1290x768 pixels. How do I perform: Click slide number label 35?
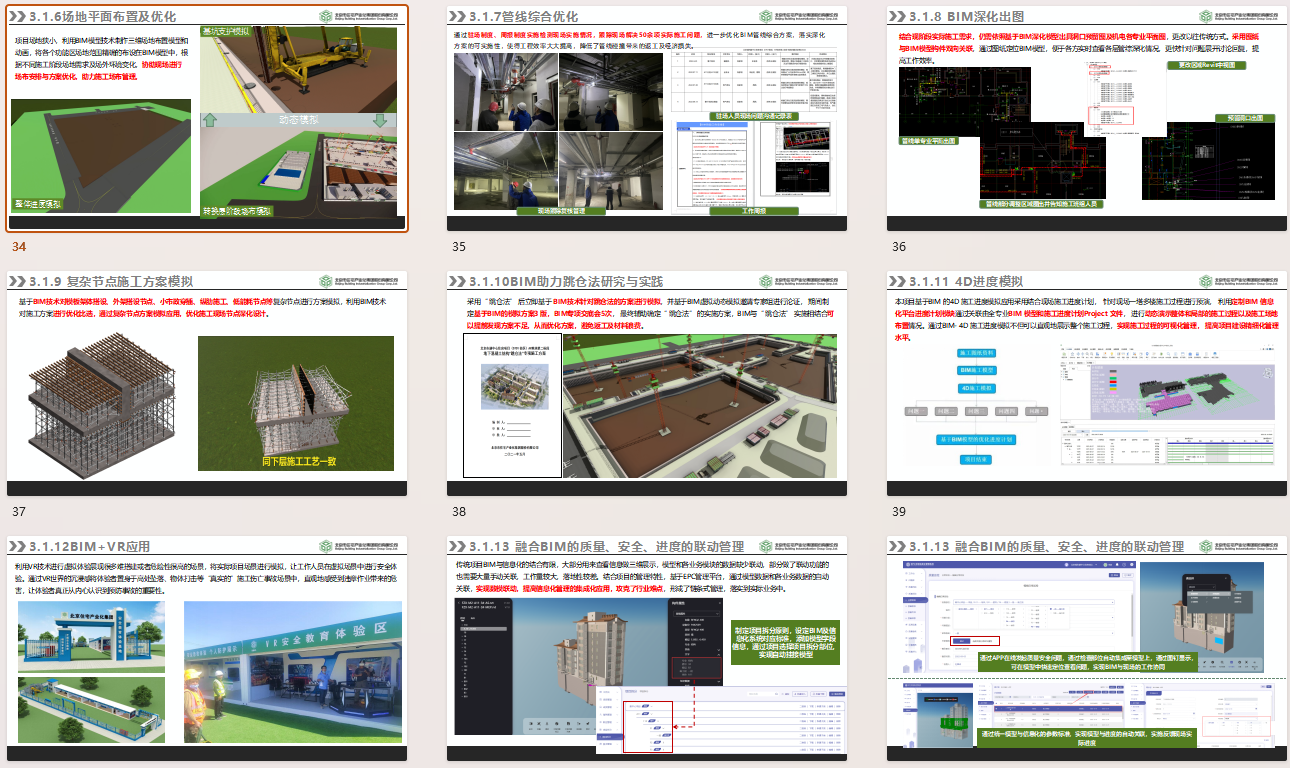tap(459, 246)
